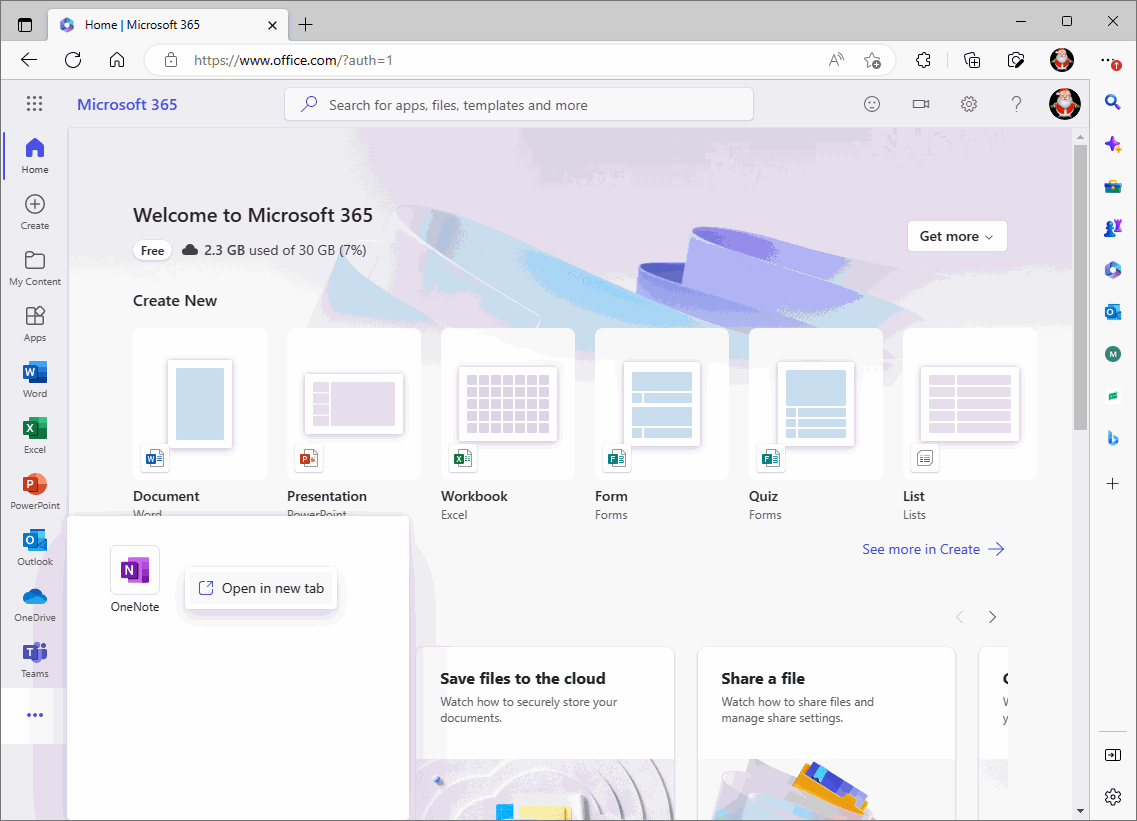Follow See more in Create link
Image resolution: width=1137 pixels, height=821 pixels.
pyautogui.click(x=933, y=549)
